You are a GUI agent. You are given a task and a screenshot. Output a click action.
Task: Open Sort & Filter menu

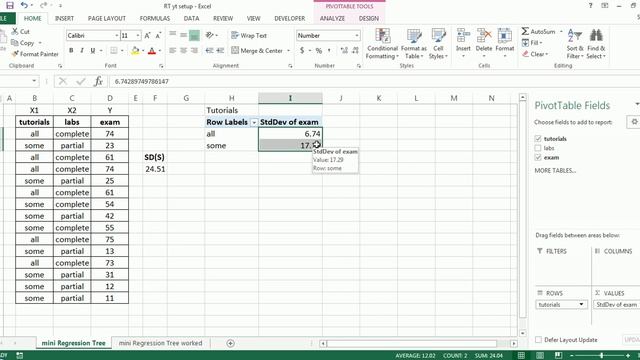[575, 44]
